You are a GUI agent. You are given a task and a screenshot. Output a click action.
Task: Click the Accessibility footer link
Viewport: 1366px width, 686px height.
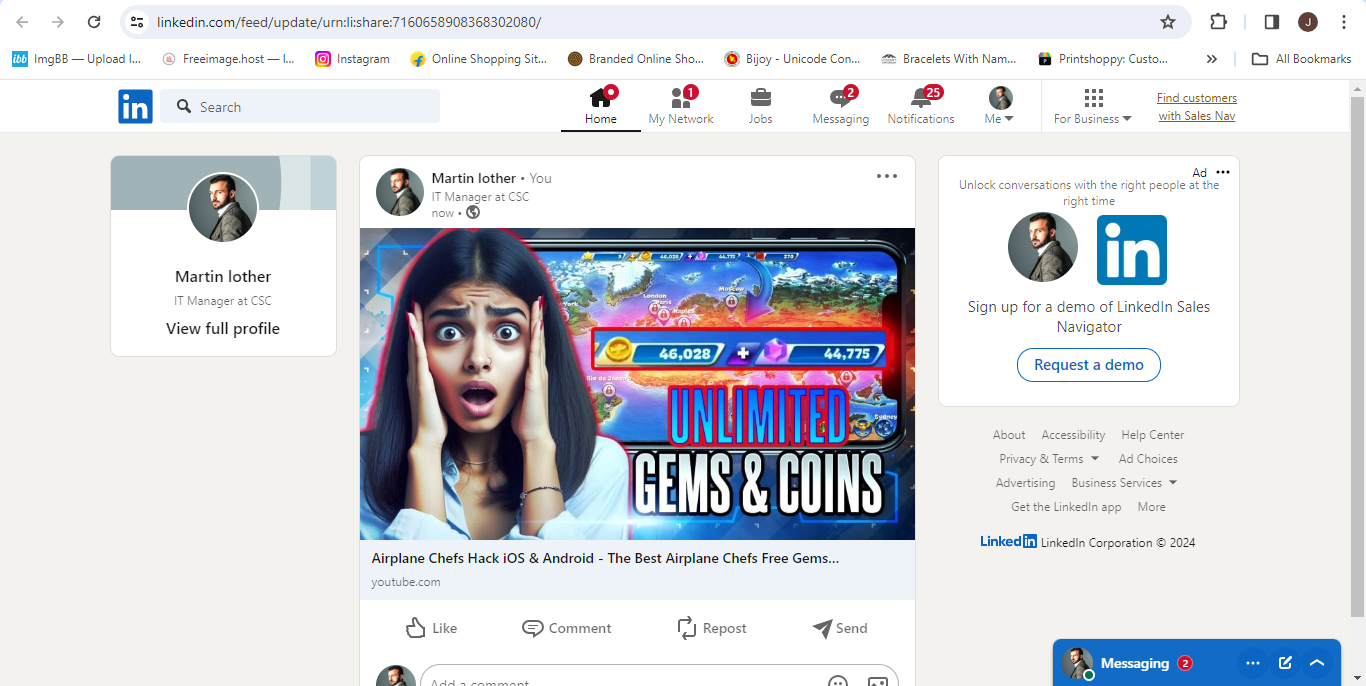(x=1073, y=435)
